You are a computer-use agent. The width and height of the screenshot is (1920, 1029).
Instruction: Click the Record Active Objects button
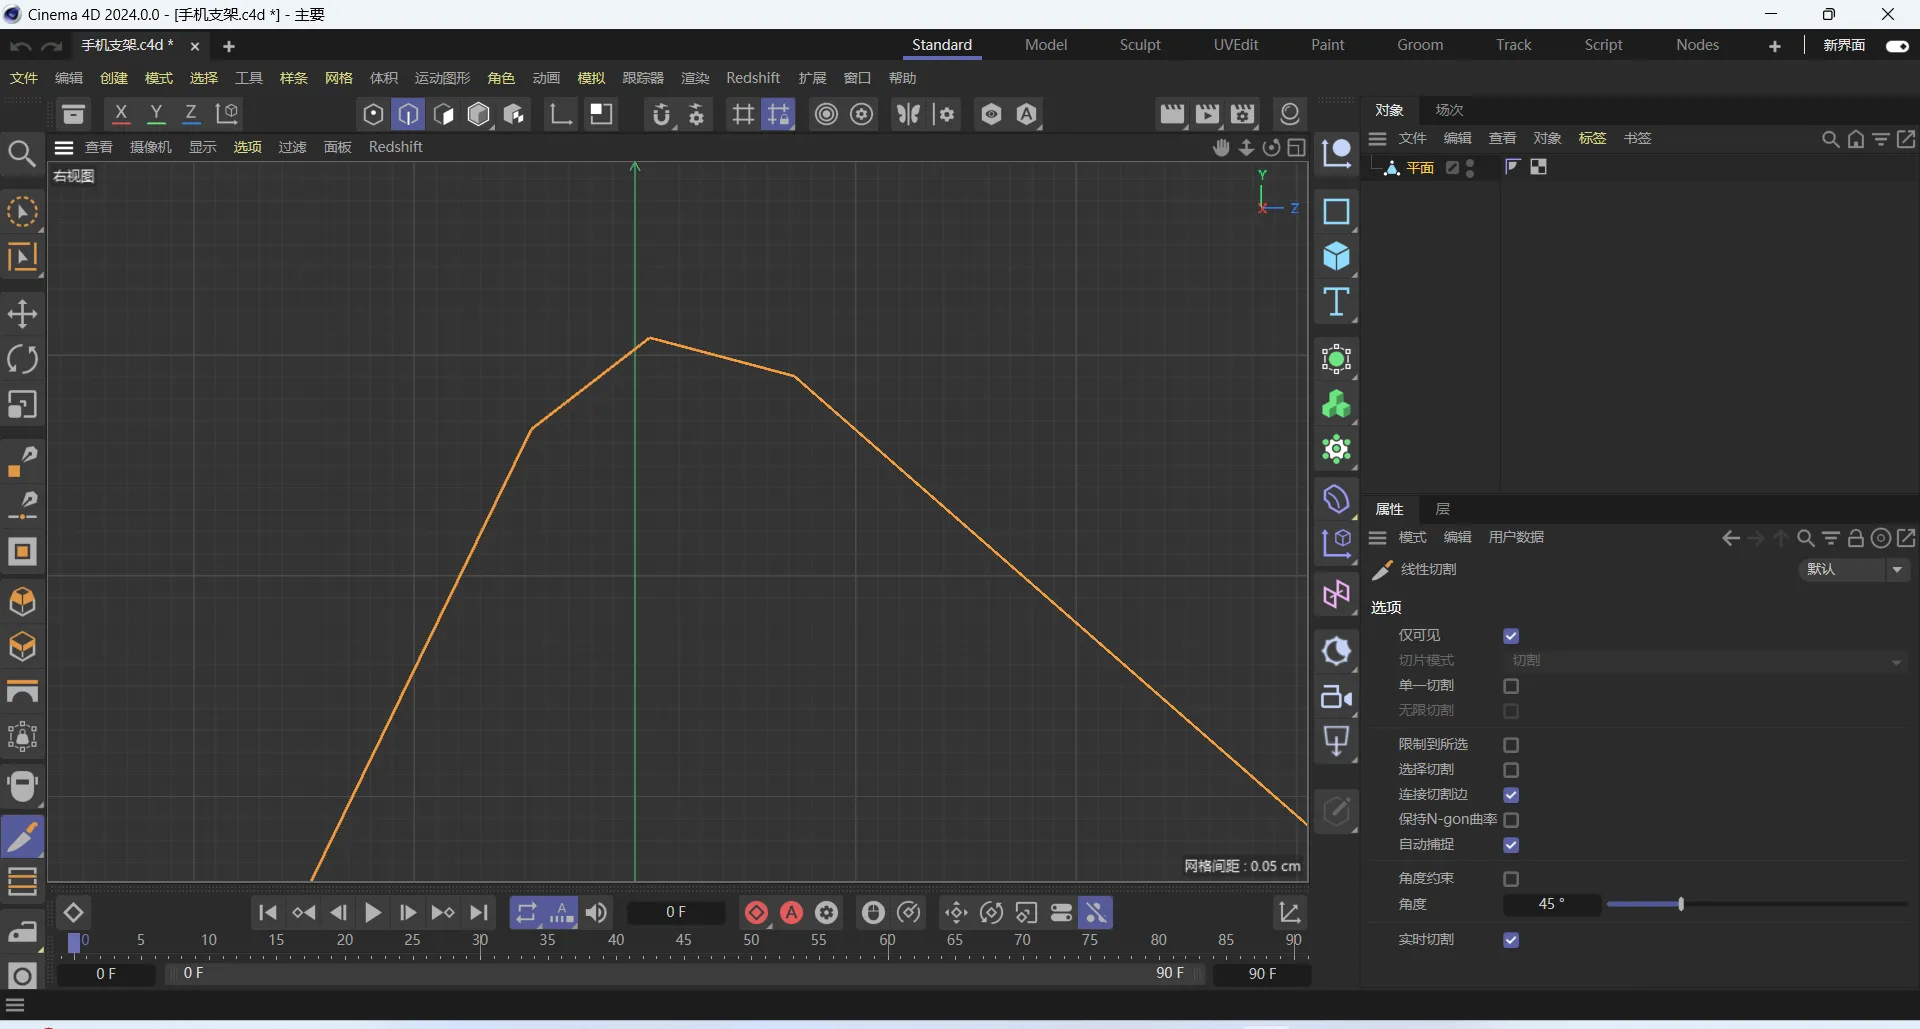(757, 912)
